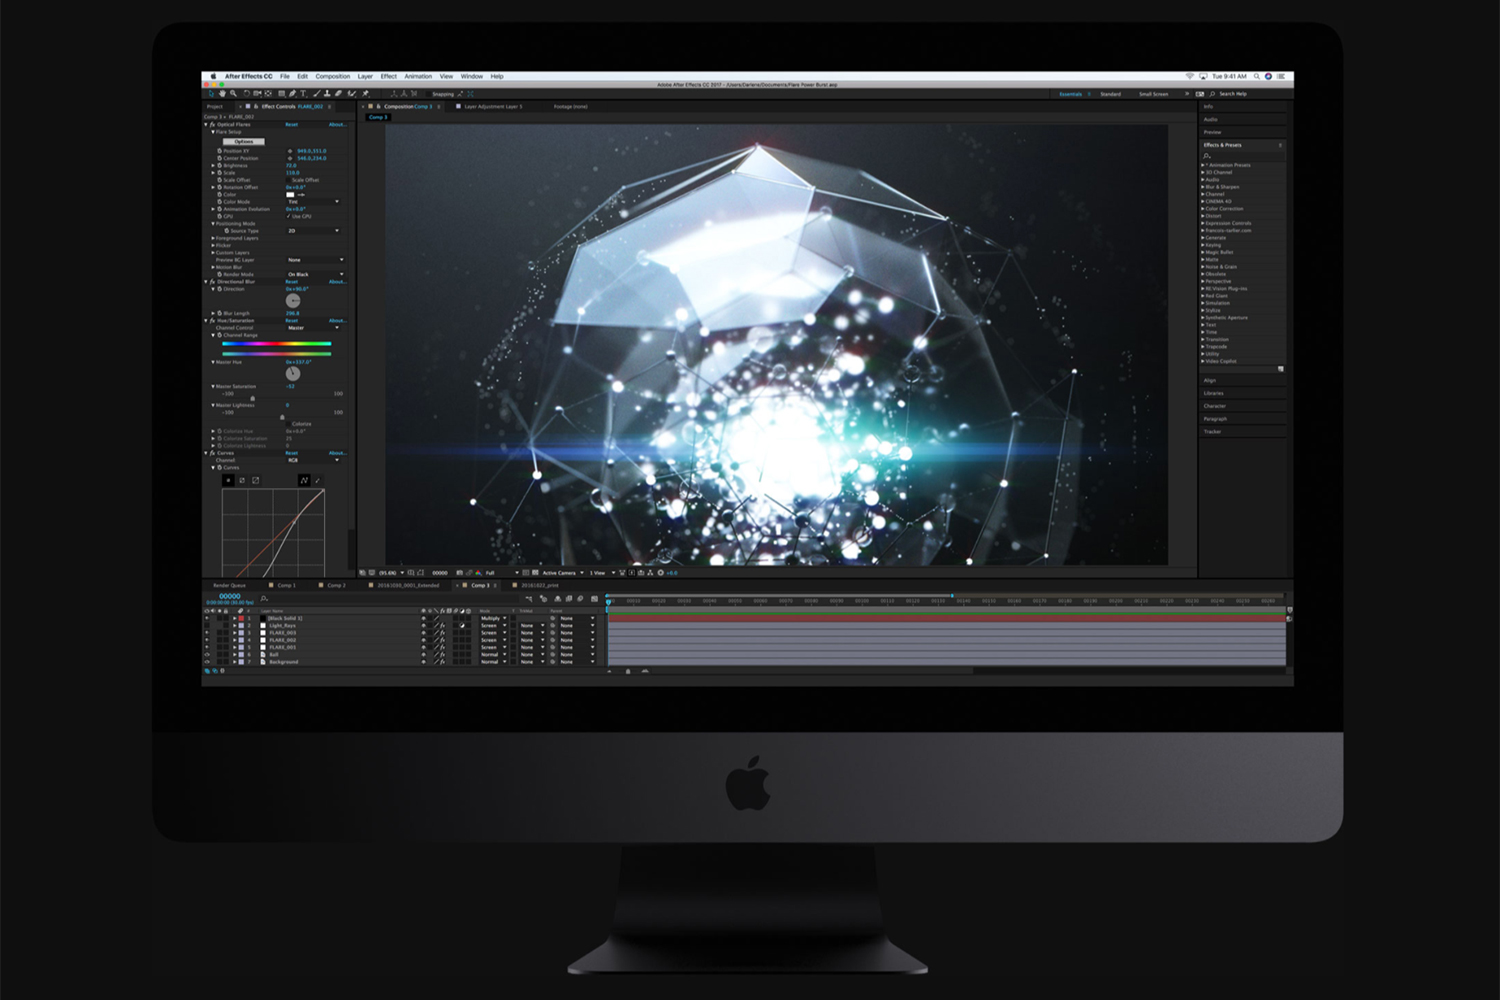Click Reset for Hue/Saturation
This screenshot has width=1500, height=1000.
click(291, 321)
